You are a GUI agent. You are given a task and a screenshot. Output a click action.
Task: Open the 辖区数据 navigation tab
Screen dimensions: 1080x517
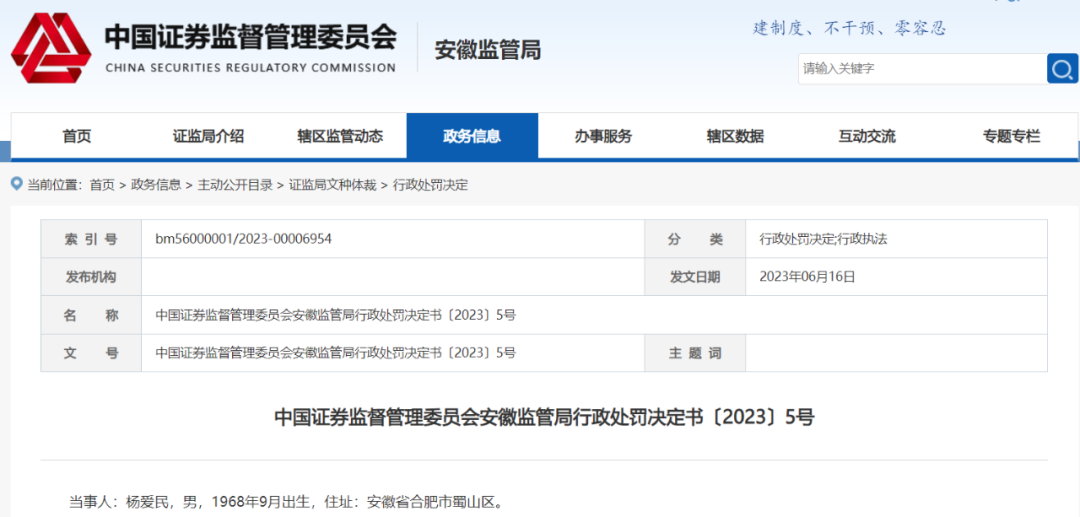(x=735, y=136)
